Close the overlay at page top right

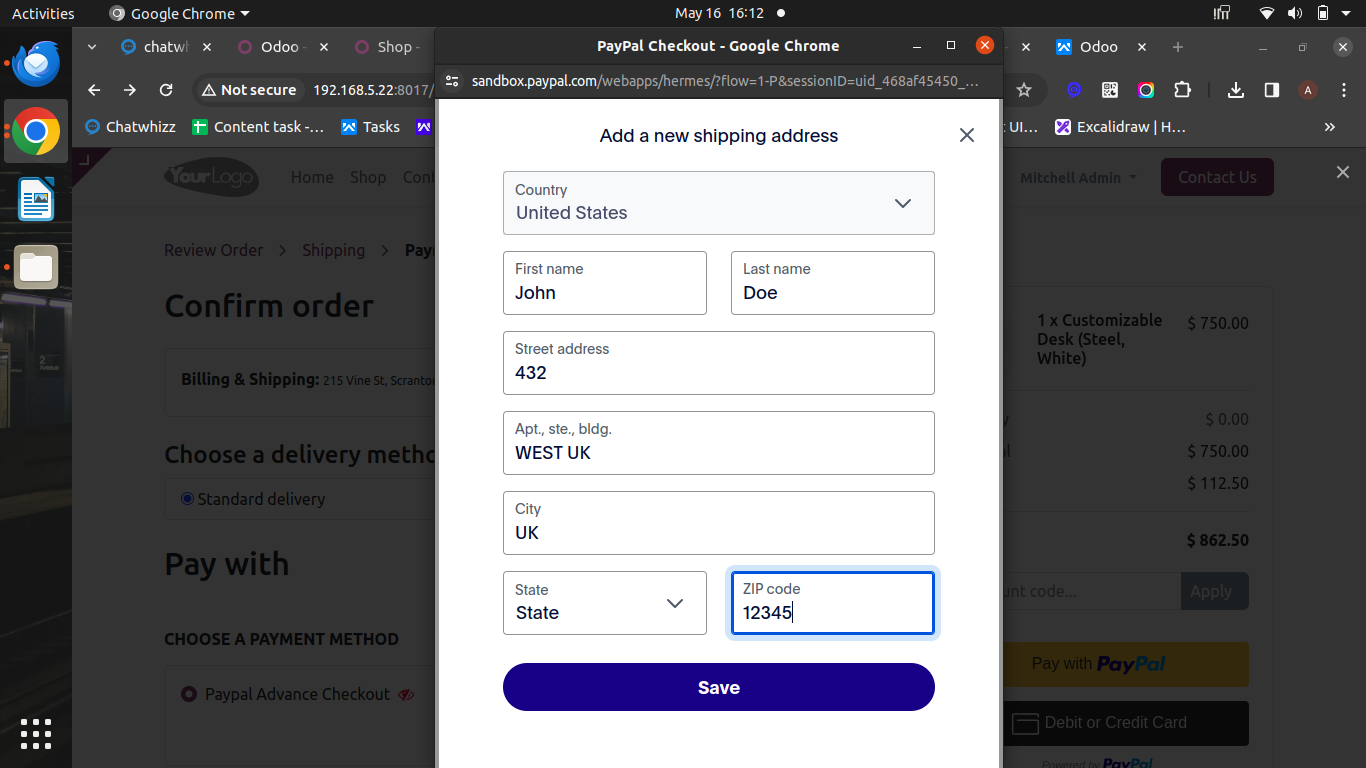click(1343, 172)
